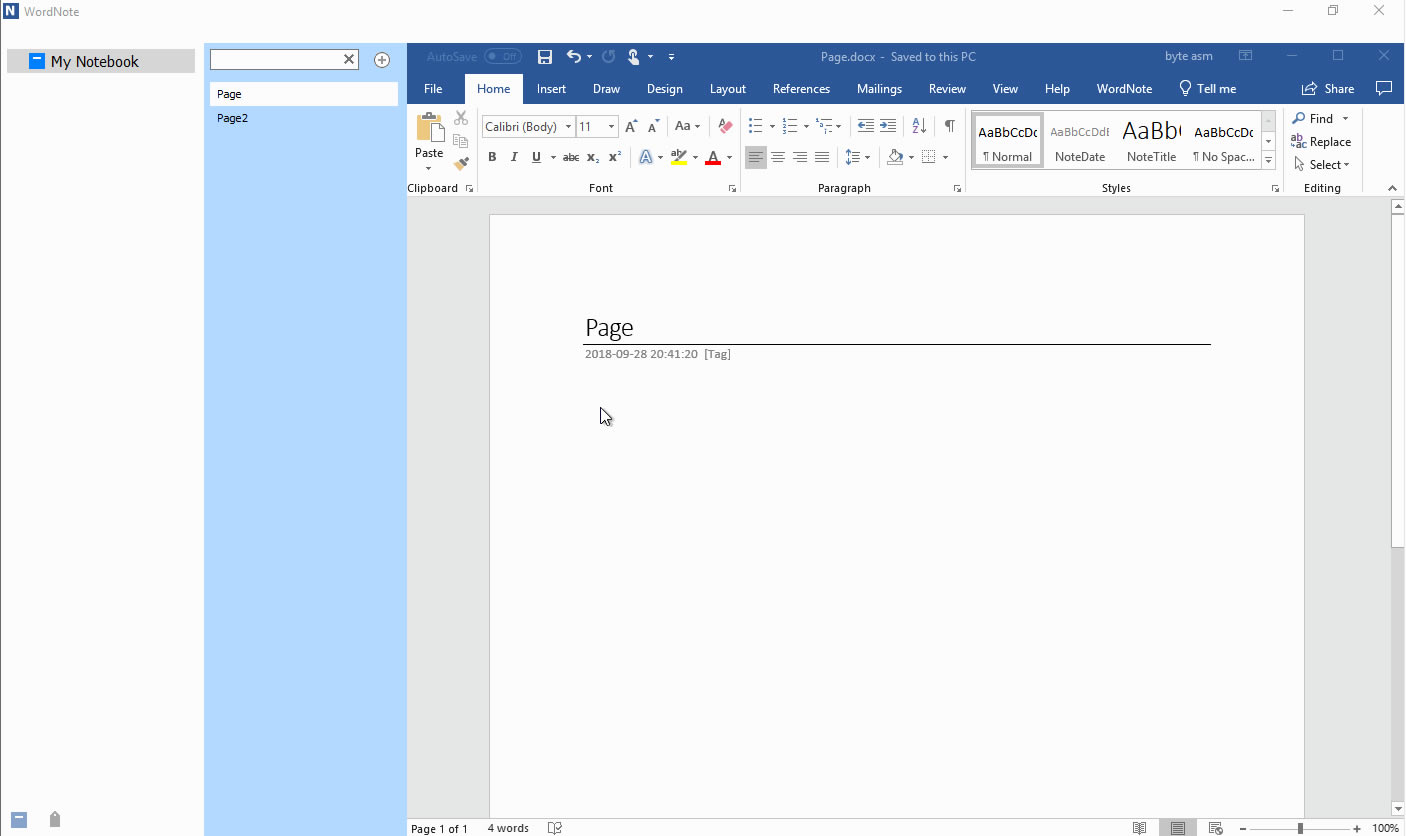Open the font size dropdown
1406x836 pixels.
[611, 127]
